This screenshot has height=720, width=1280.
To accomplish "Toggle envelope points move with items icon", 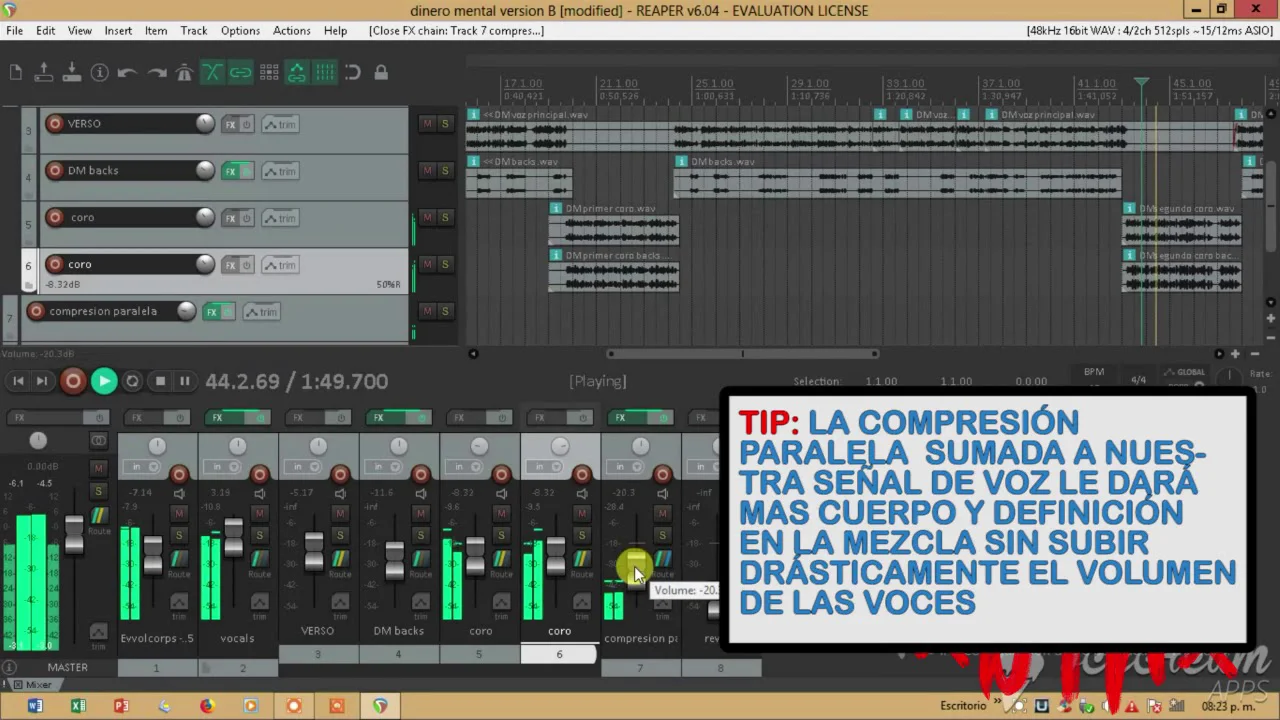I will [x=297, y=72].
